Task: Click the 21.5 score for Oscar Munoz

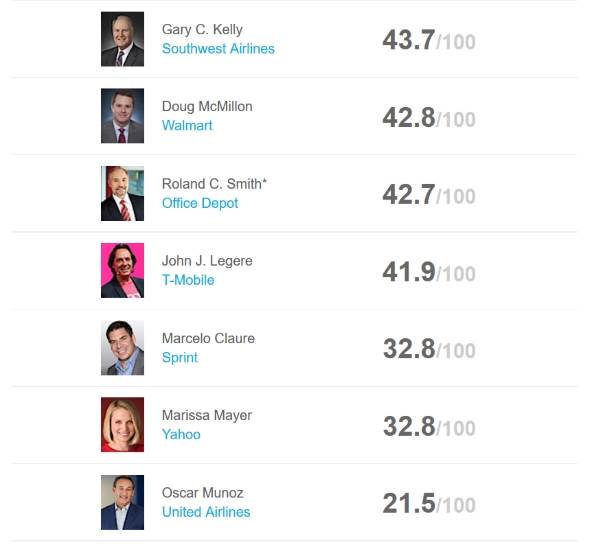Action: 408,503
